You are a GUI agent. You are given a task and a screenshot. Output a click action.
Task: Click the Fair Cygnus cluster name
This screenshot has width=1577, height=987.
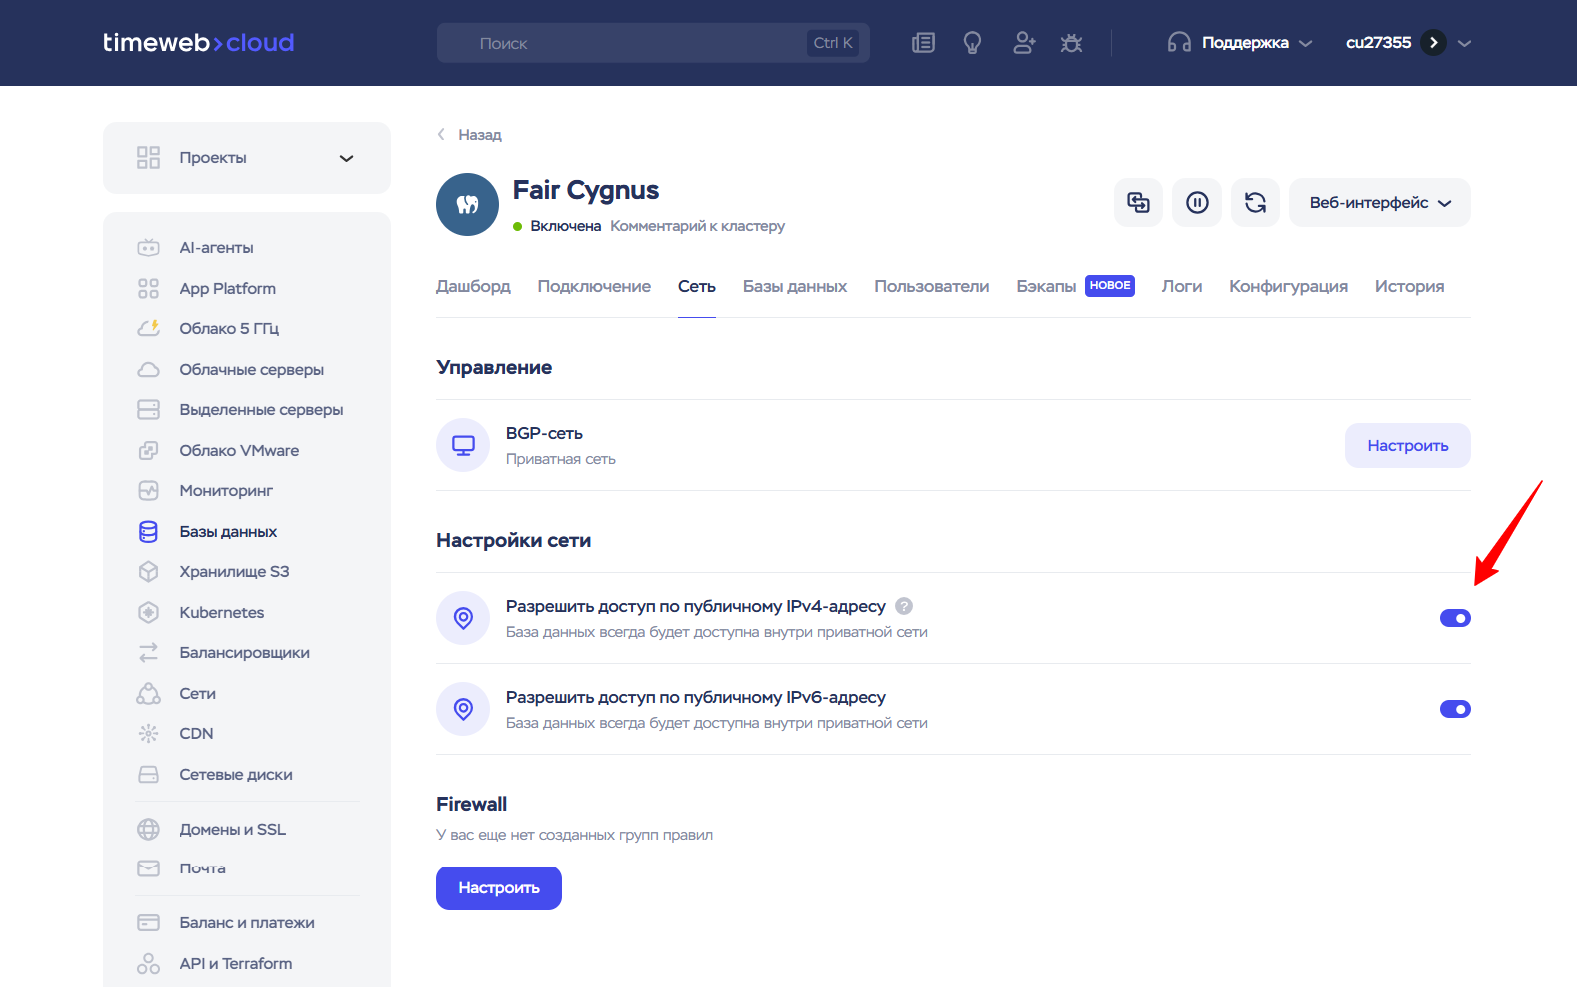coord(586,190)
